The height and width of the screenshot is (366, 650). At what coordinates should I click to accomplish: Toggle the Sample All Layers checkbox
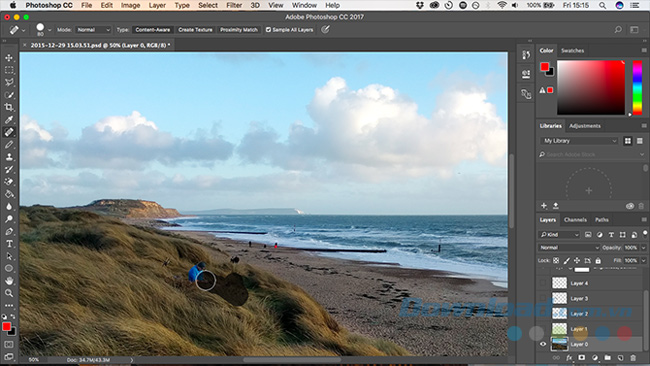[x=268, y=30]
